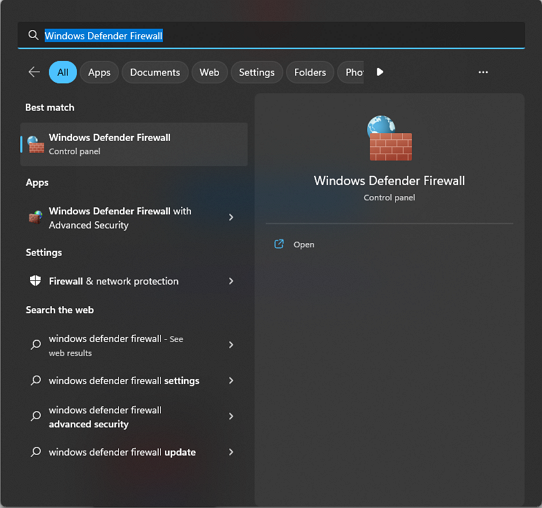Open Windows Defender Firewall via Open link
542x508 pixels.
click(x=303, y=244)
